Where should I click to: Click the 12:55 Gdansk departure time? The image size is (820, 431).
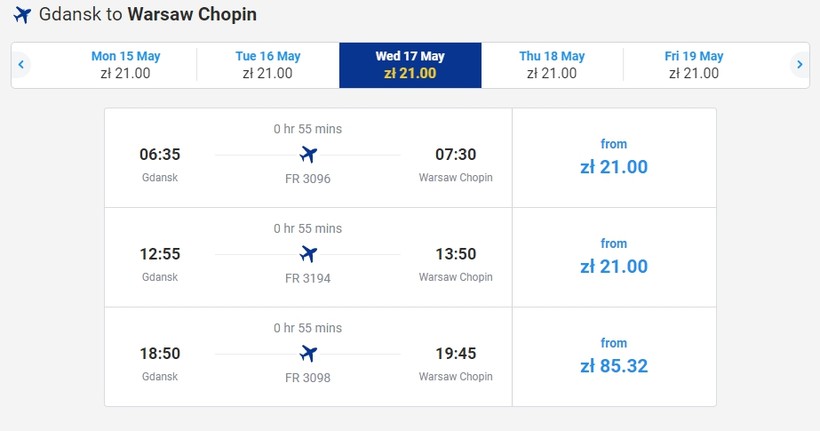(160, 254)
